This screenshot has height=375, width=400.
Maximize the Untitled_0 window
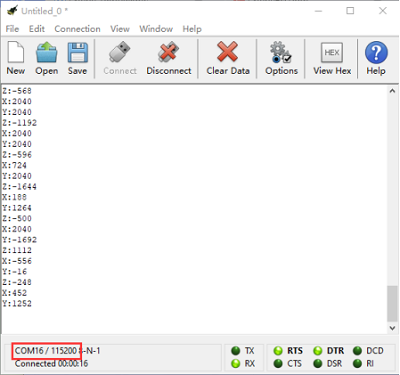pos(350,11)
